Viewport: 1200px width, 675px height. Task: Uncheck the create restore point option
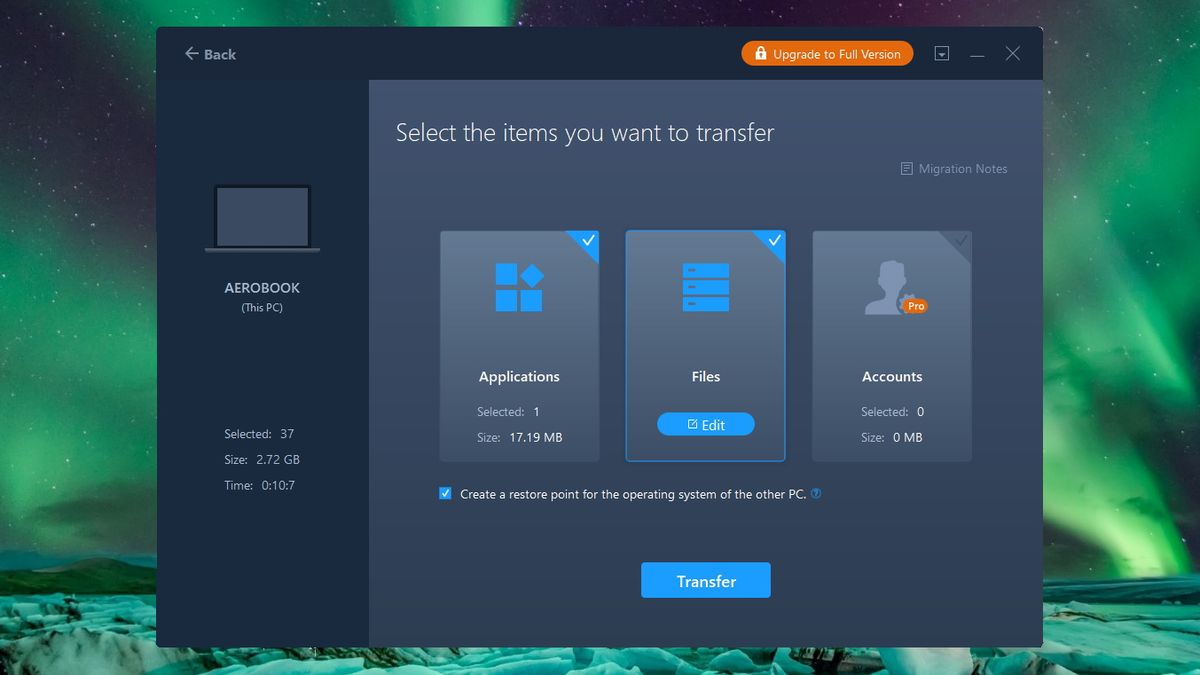pos(444,493)
